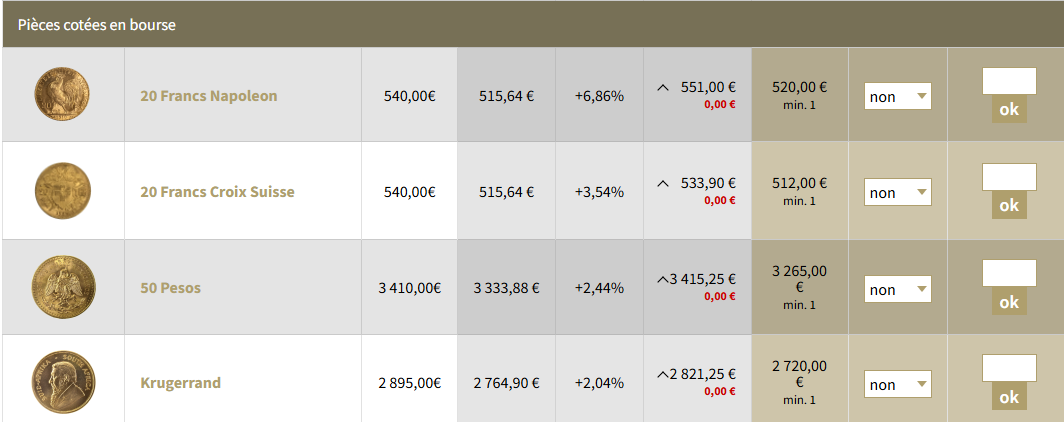Click the up chevron beside 551,00 €

(x=664, y=88)
